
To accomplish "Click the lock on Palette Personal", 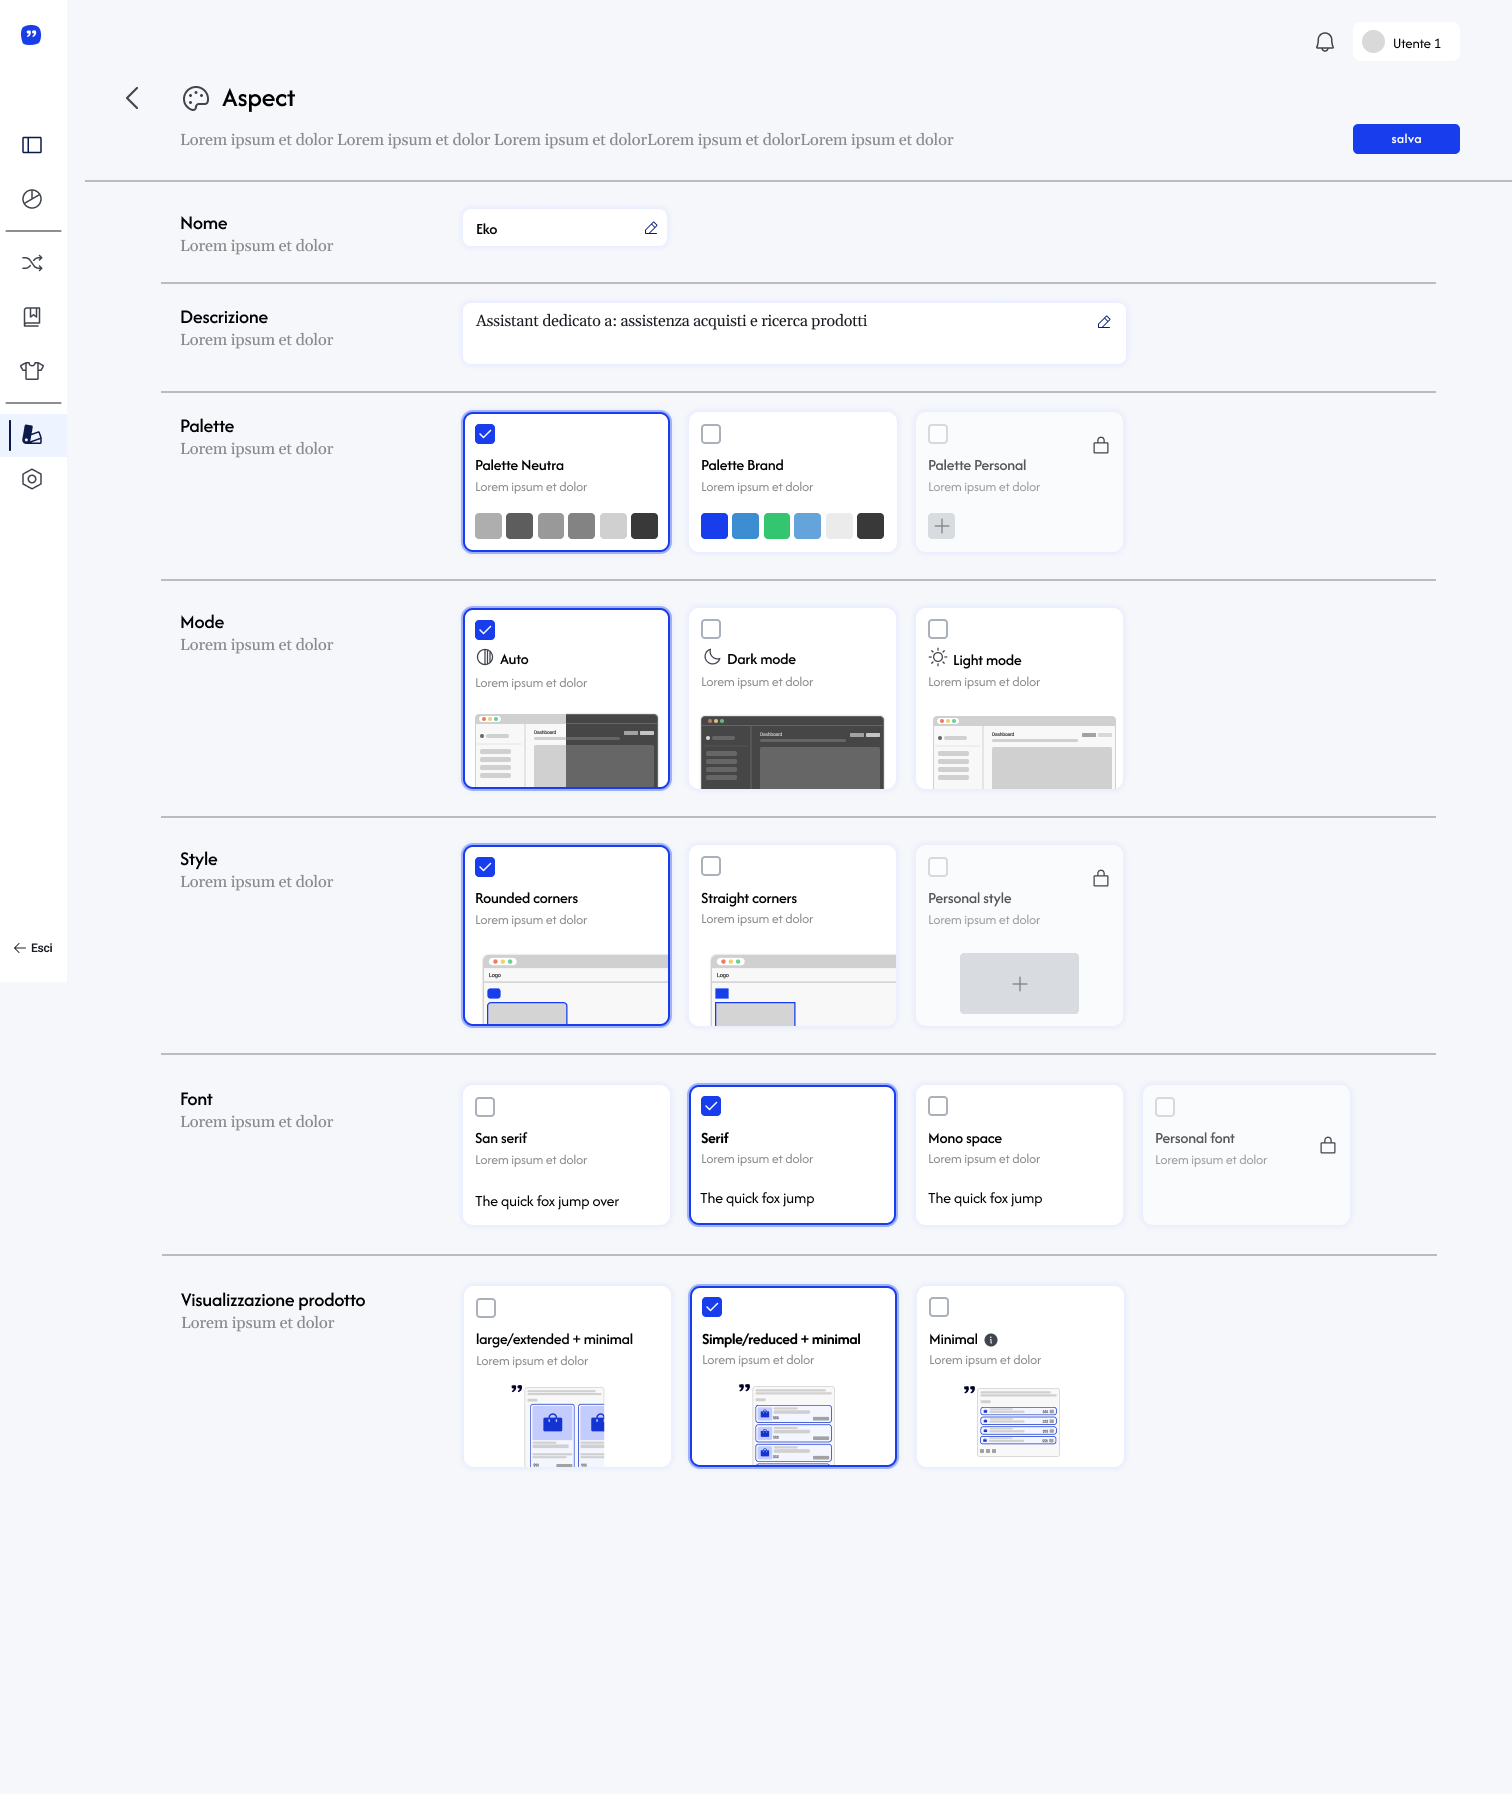I will [1101, 445].
